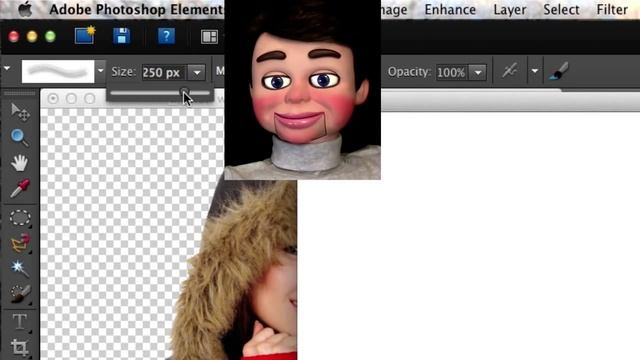Image resolution: width=640 pixels, height=360 pixels.
Task: Click the puppet face picture overlay
Action: pyautogui.click(x=302, y=90)
